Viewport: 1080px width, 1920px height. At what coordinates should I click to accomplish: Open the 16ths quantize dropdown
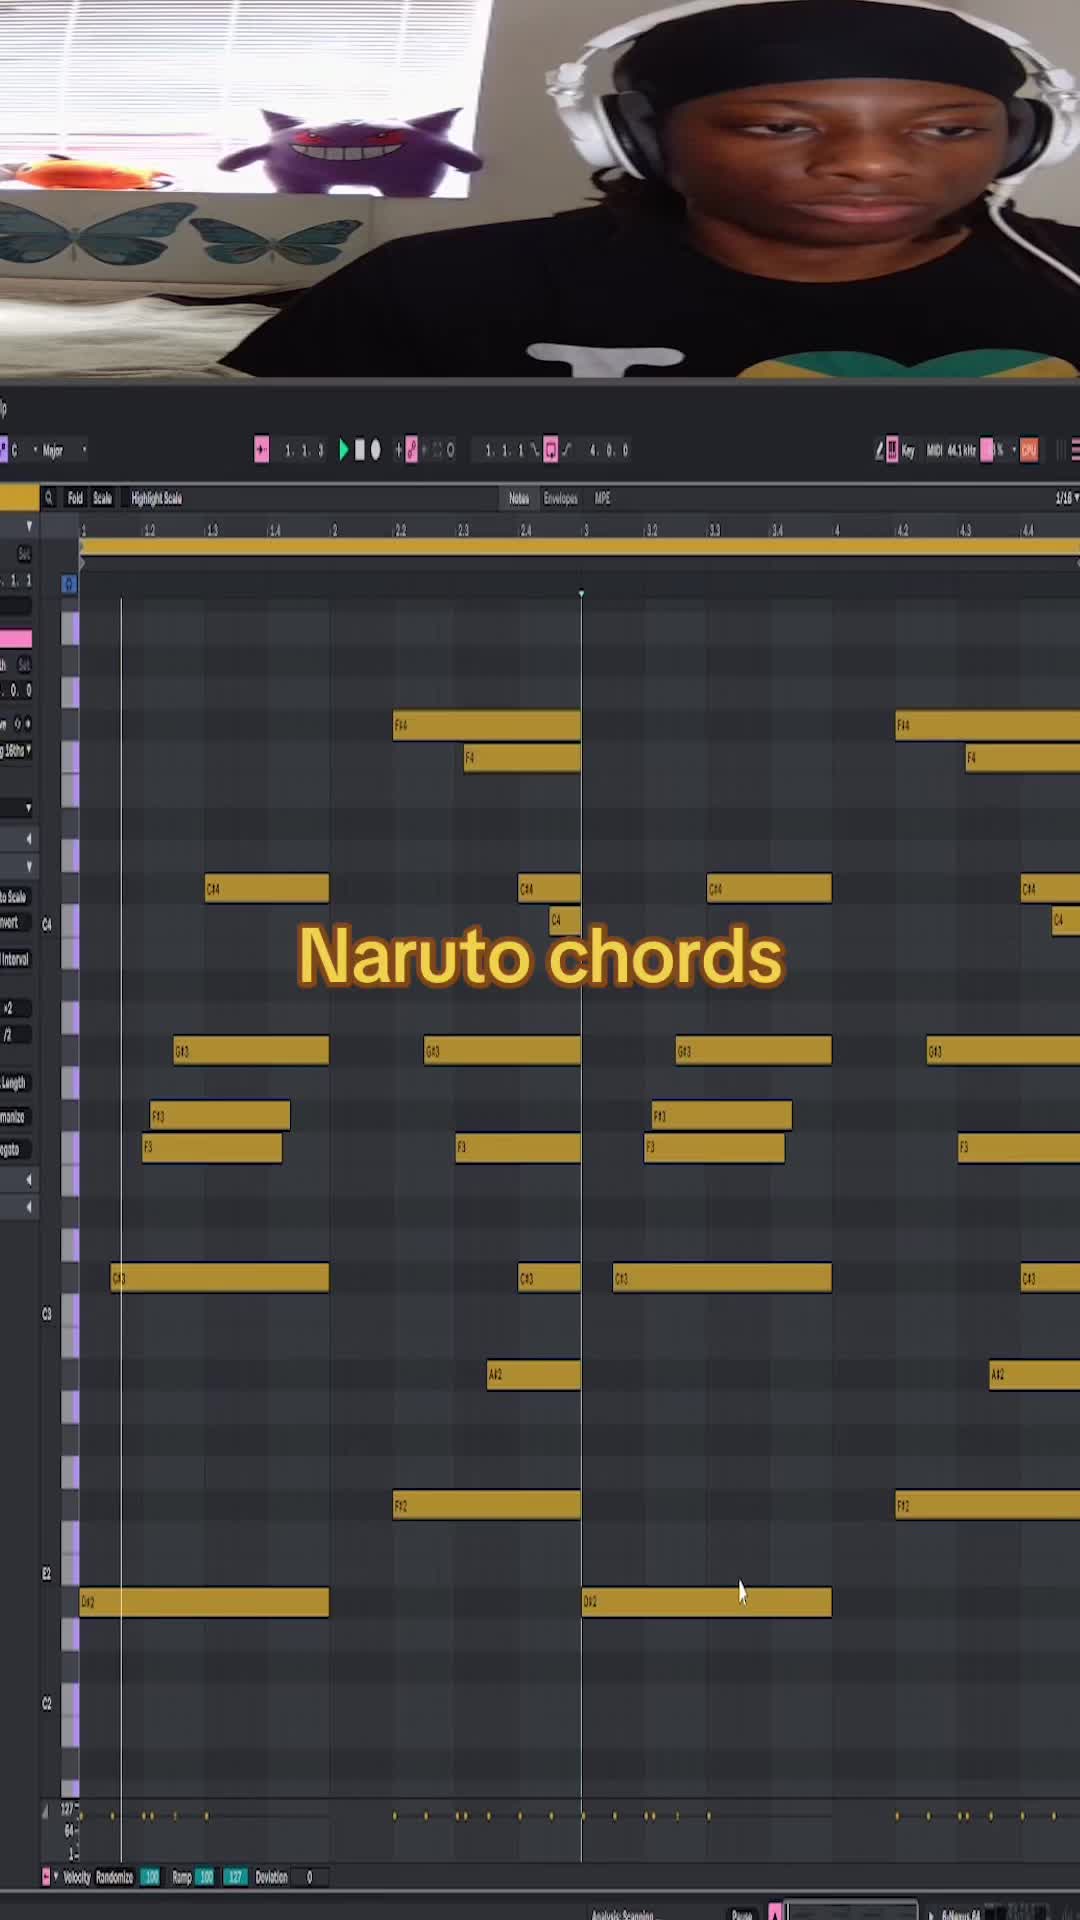click(x=16, y=750)
